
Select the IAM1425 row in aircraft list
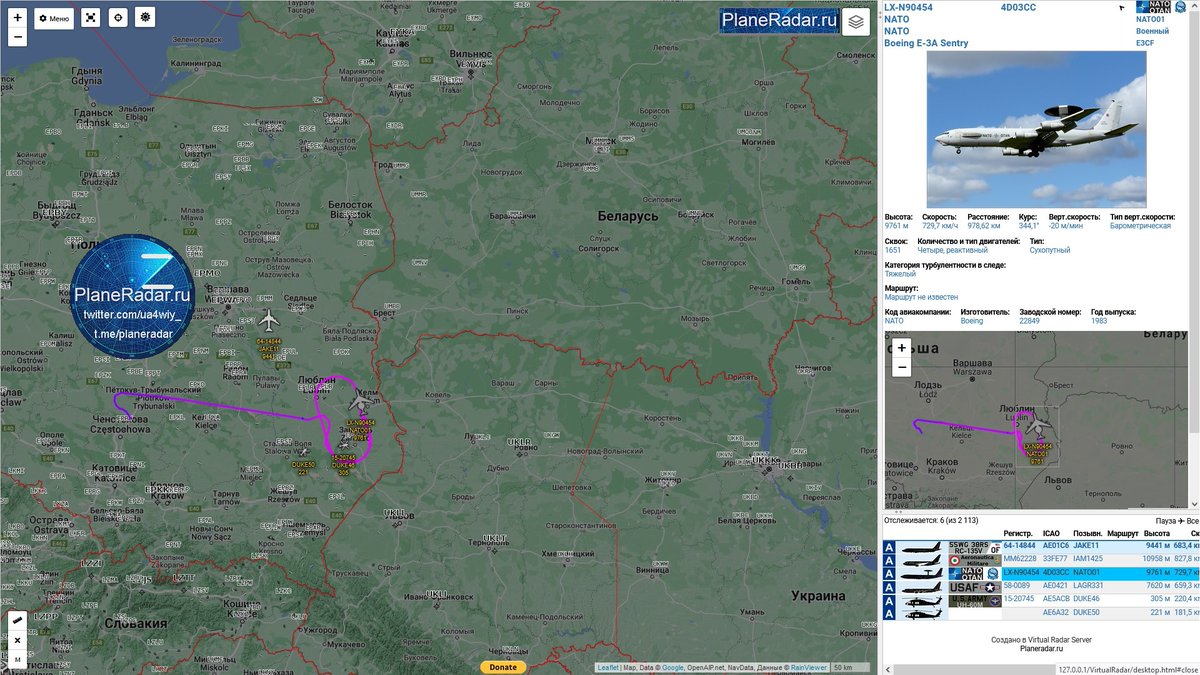pyautogui.click(x=1041, y=560)
